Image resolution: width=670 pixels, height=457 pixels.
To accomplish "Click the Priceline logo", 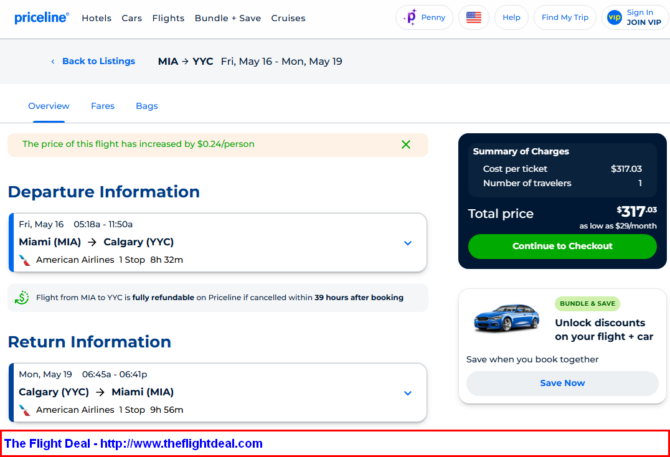I will (41, 18).
